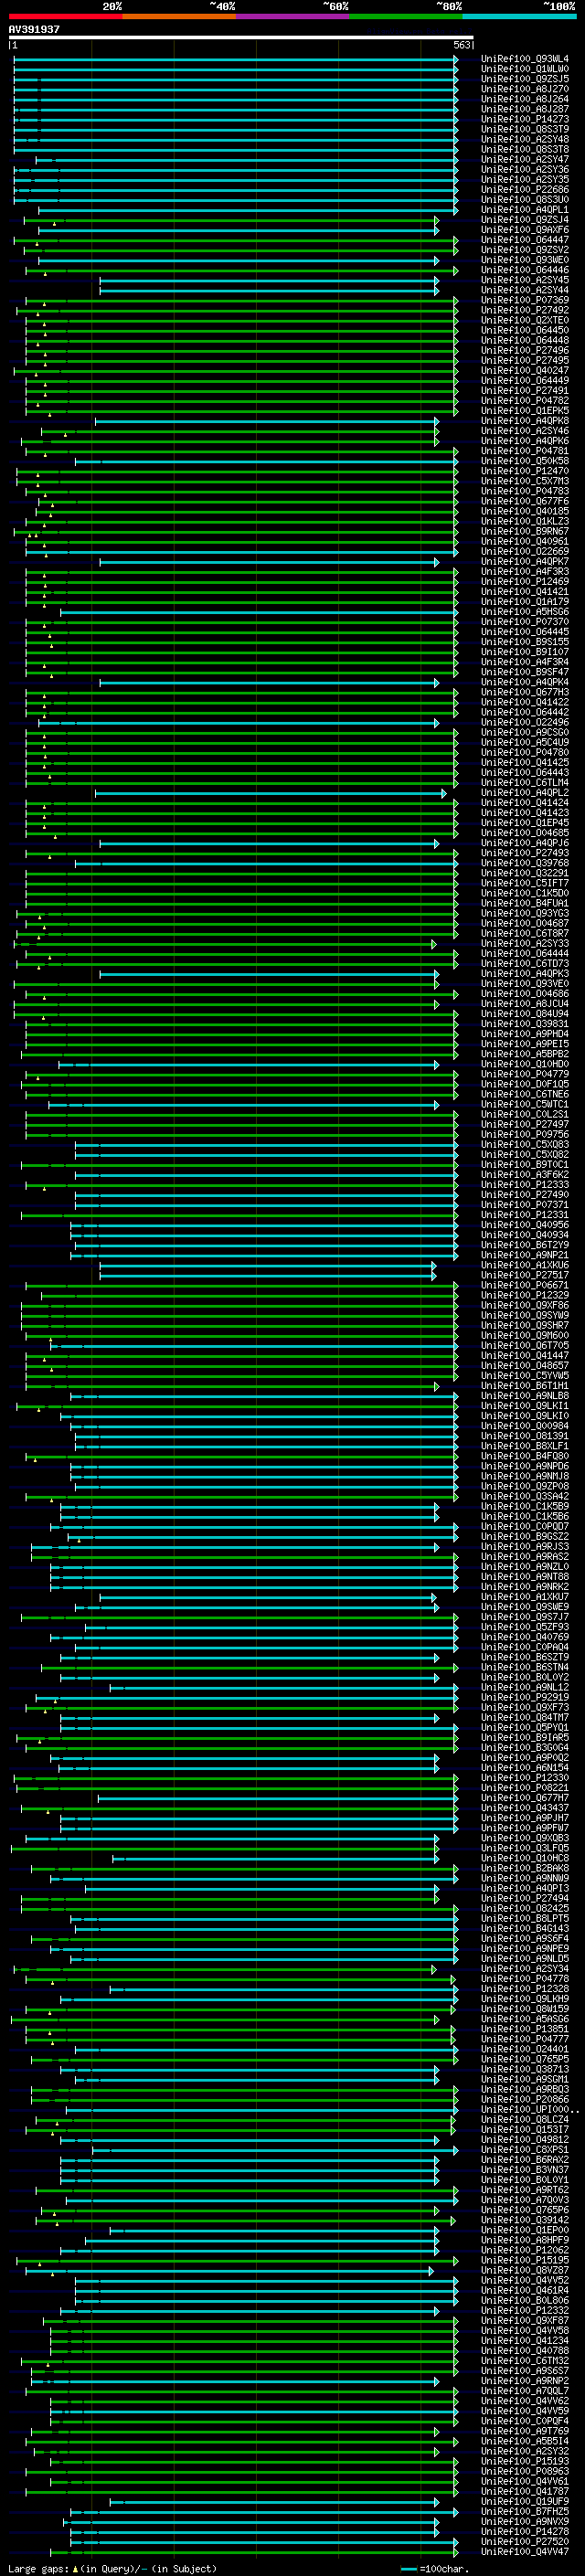Select the UniRef100_P12333 label
This screenshot has width=585, height=2576.
[x=524, y=1185]
